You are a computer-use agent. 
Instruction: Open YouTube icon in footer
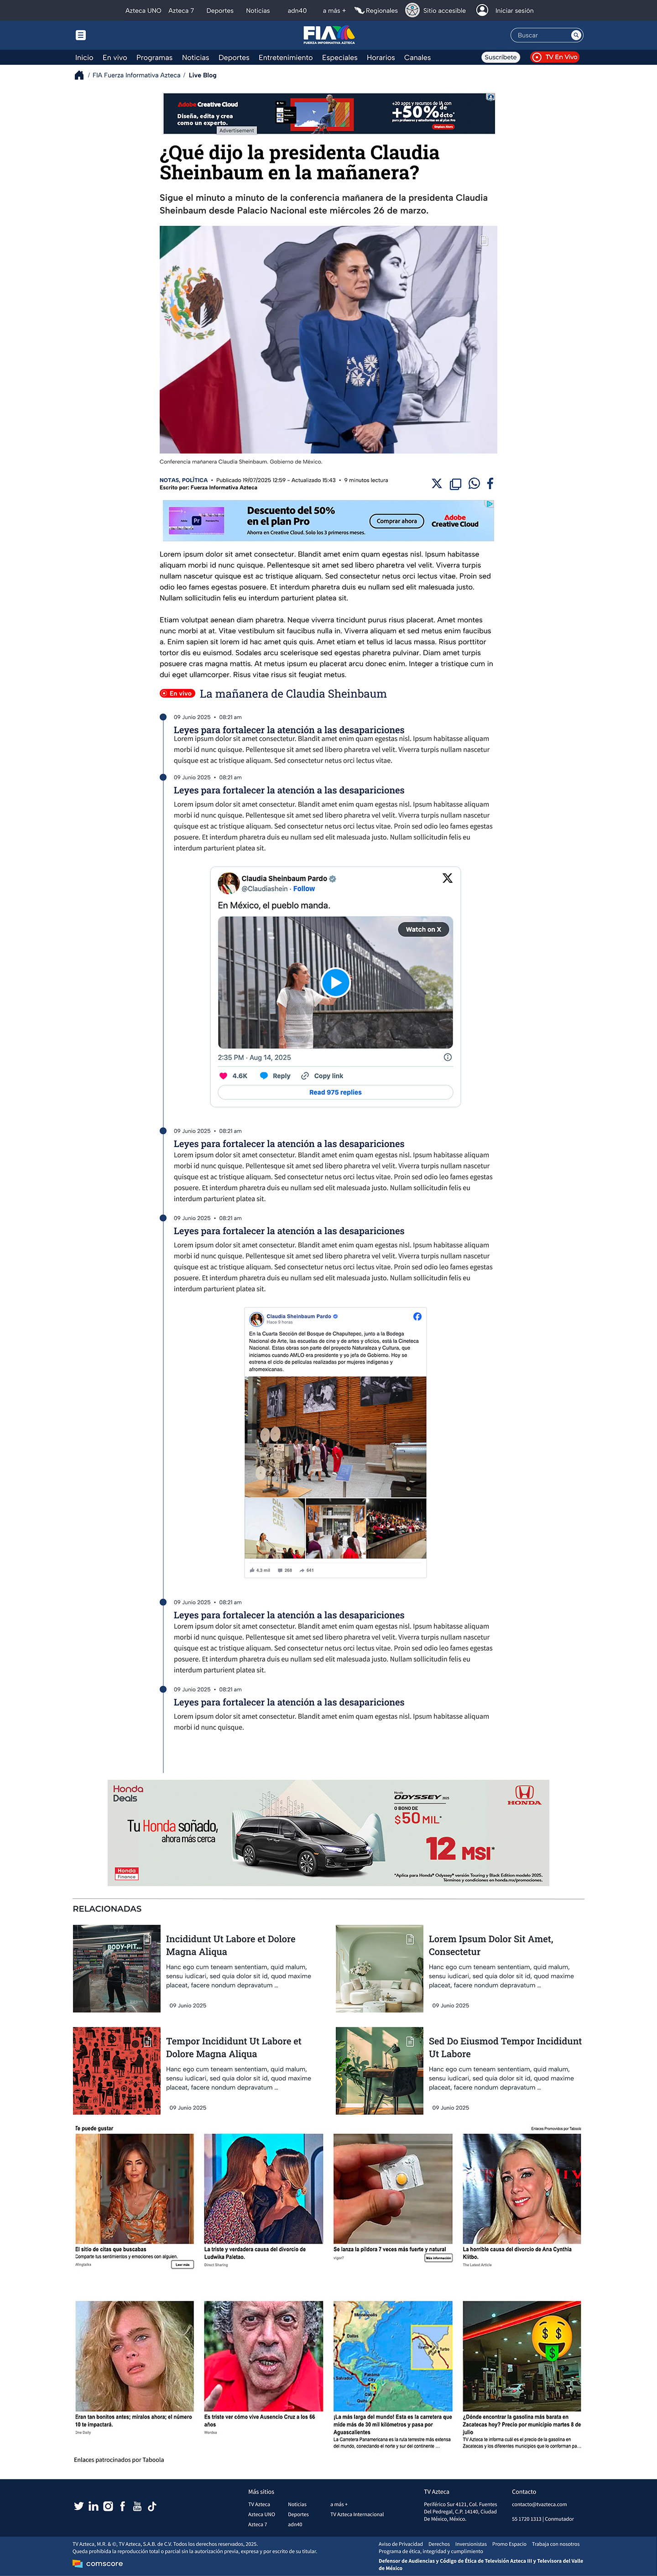[137, 2506]
